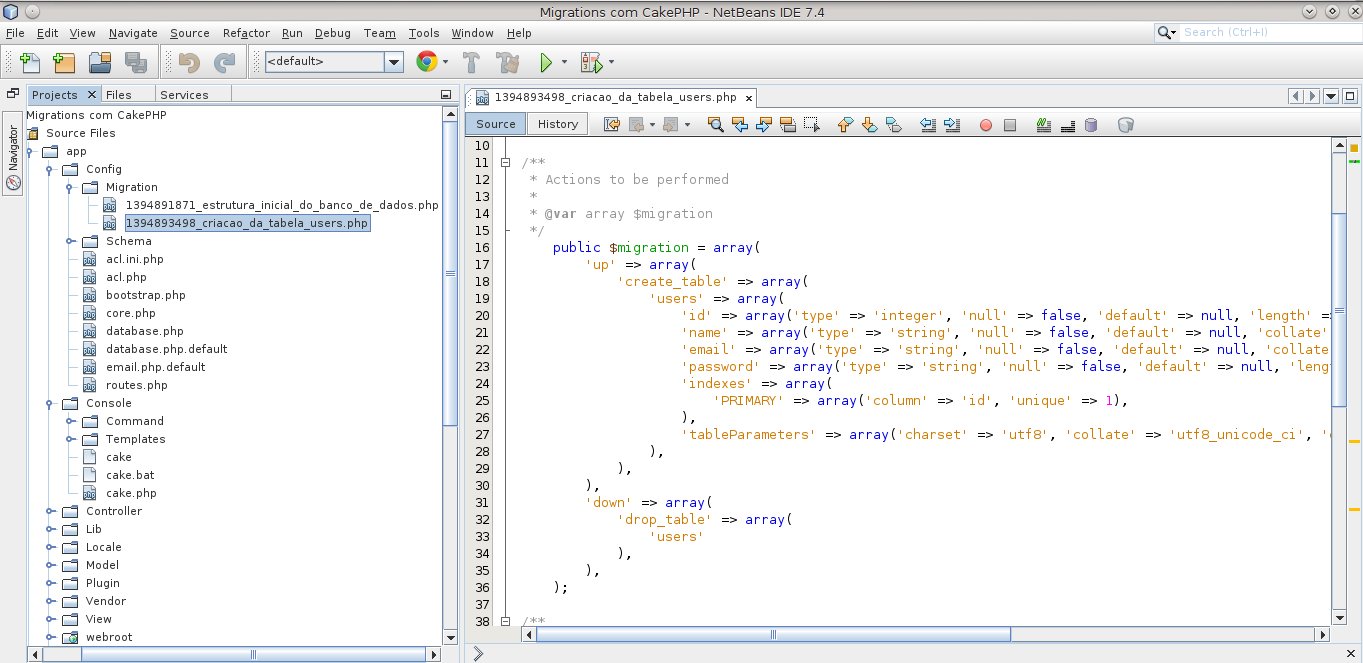Click the Open Project folder icon
Image resolution: width=1363 pixels, height=663 pixels.
[x=100, y=62]
